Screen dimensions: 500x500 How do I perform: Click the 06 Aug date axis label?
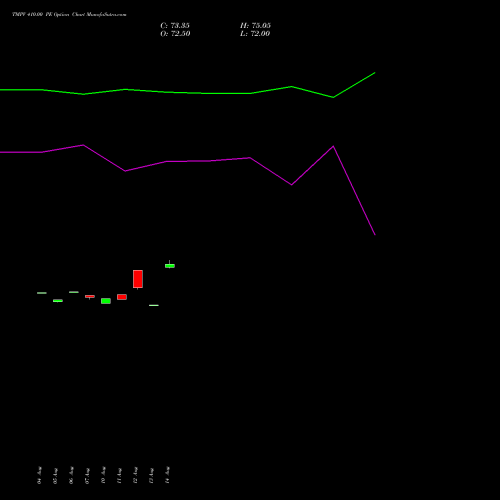point(71,475)
